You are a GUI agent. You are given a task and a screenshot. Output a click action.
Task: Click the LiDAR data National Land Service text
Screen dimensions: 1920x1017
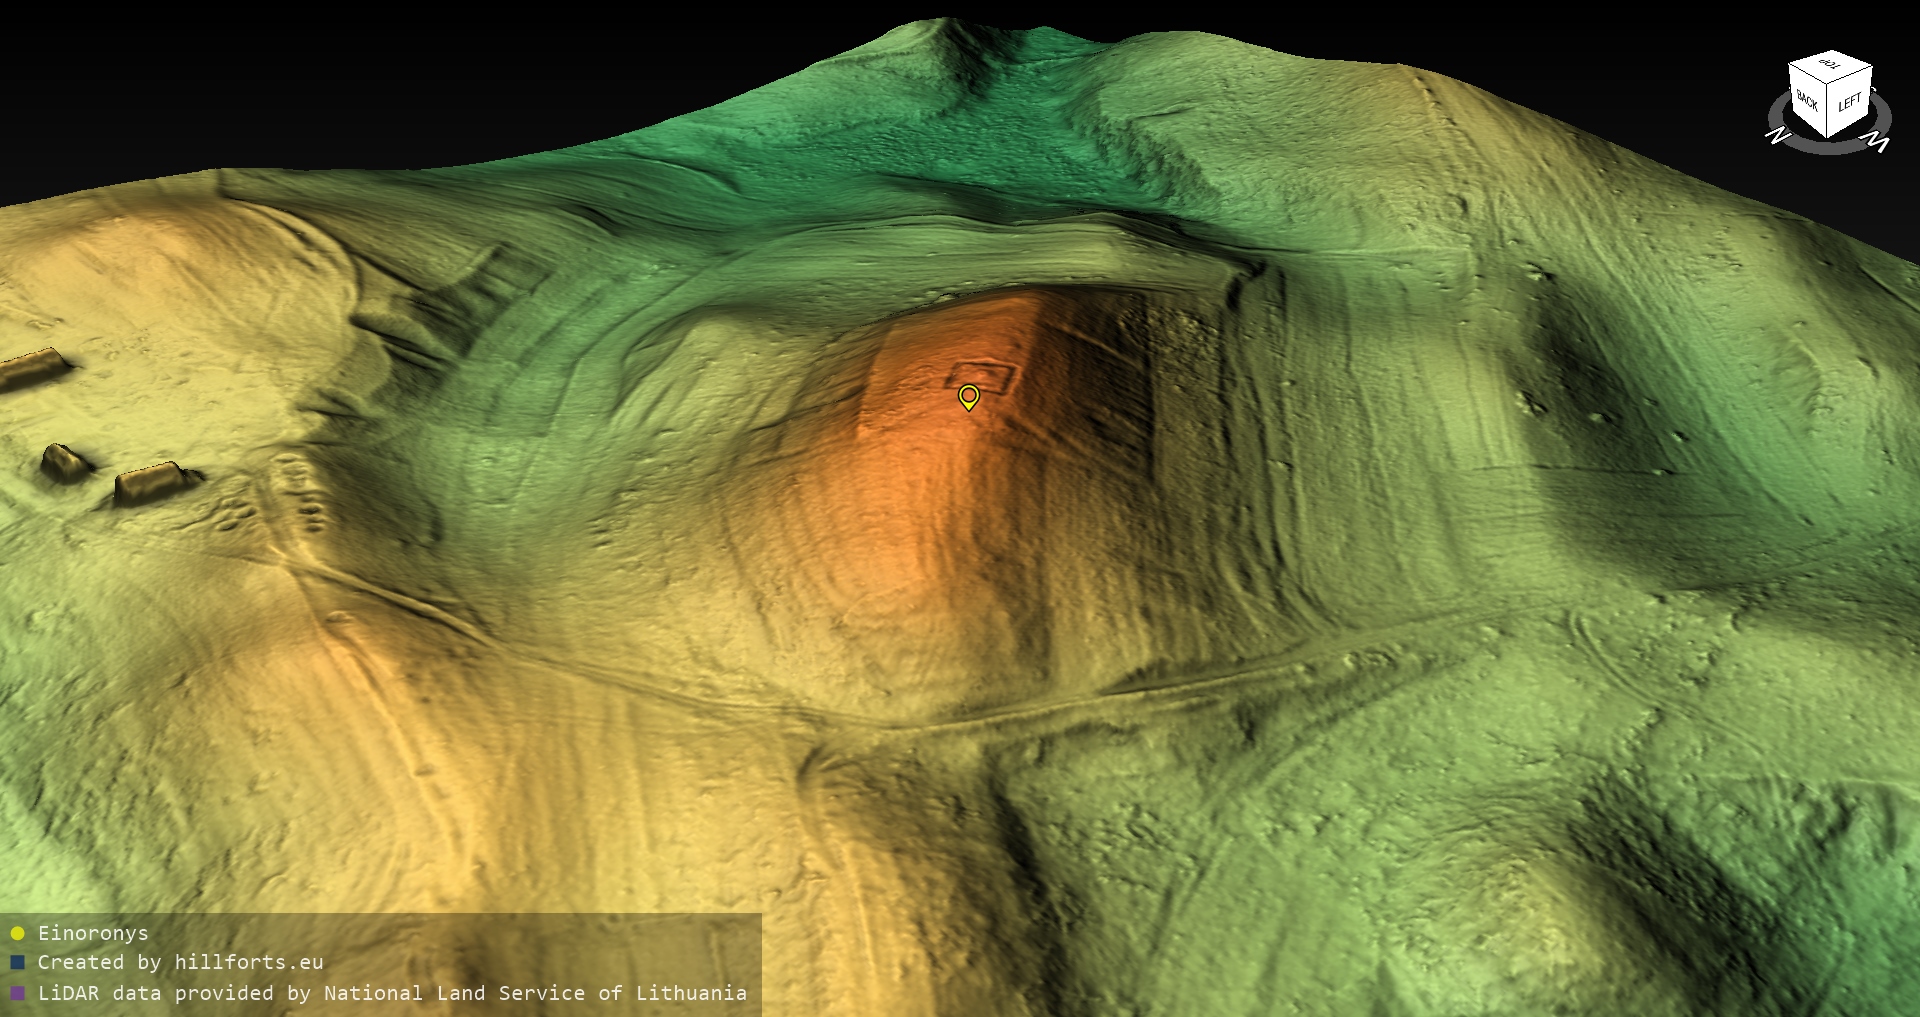392,994
